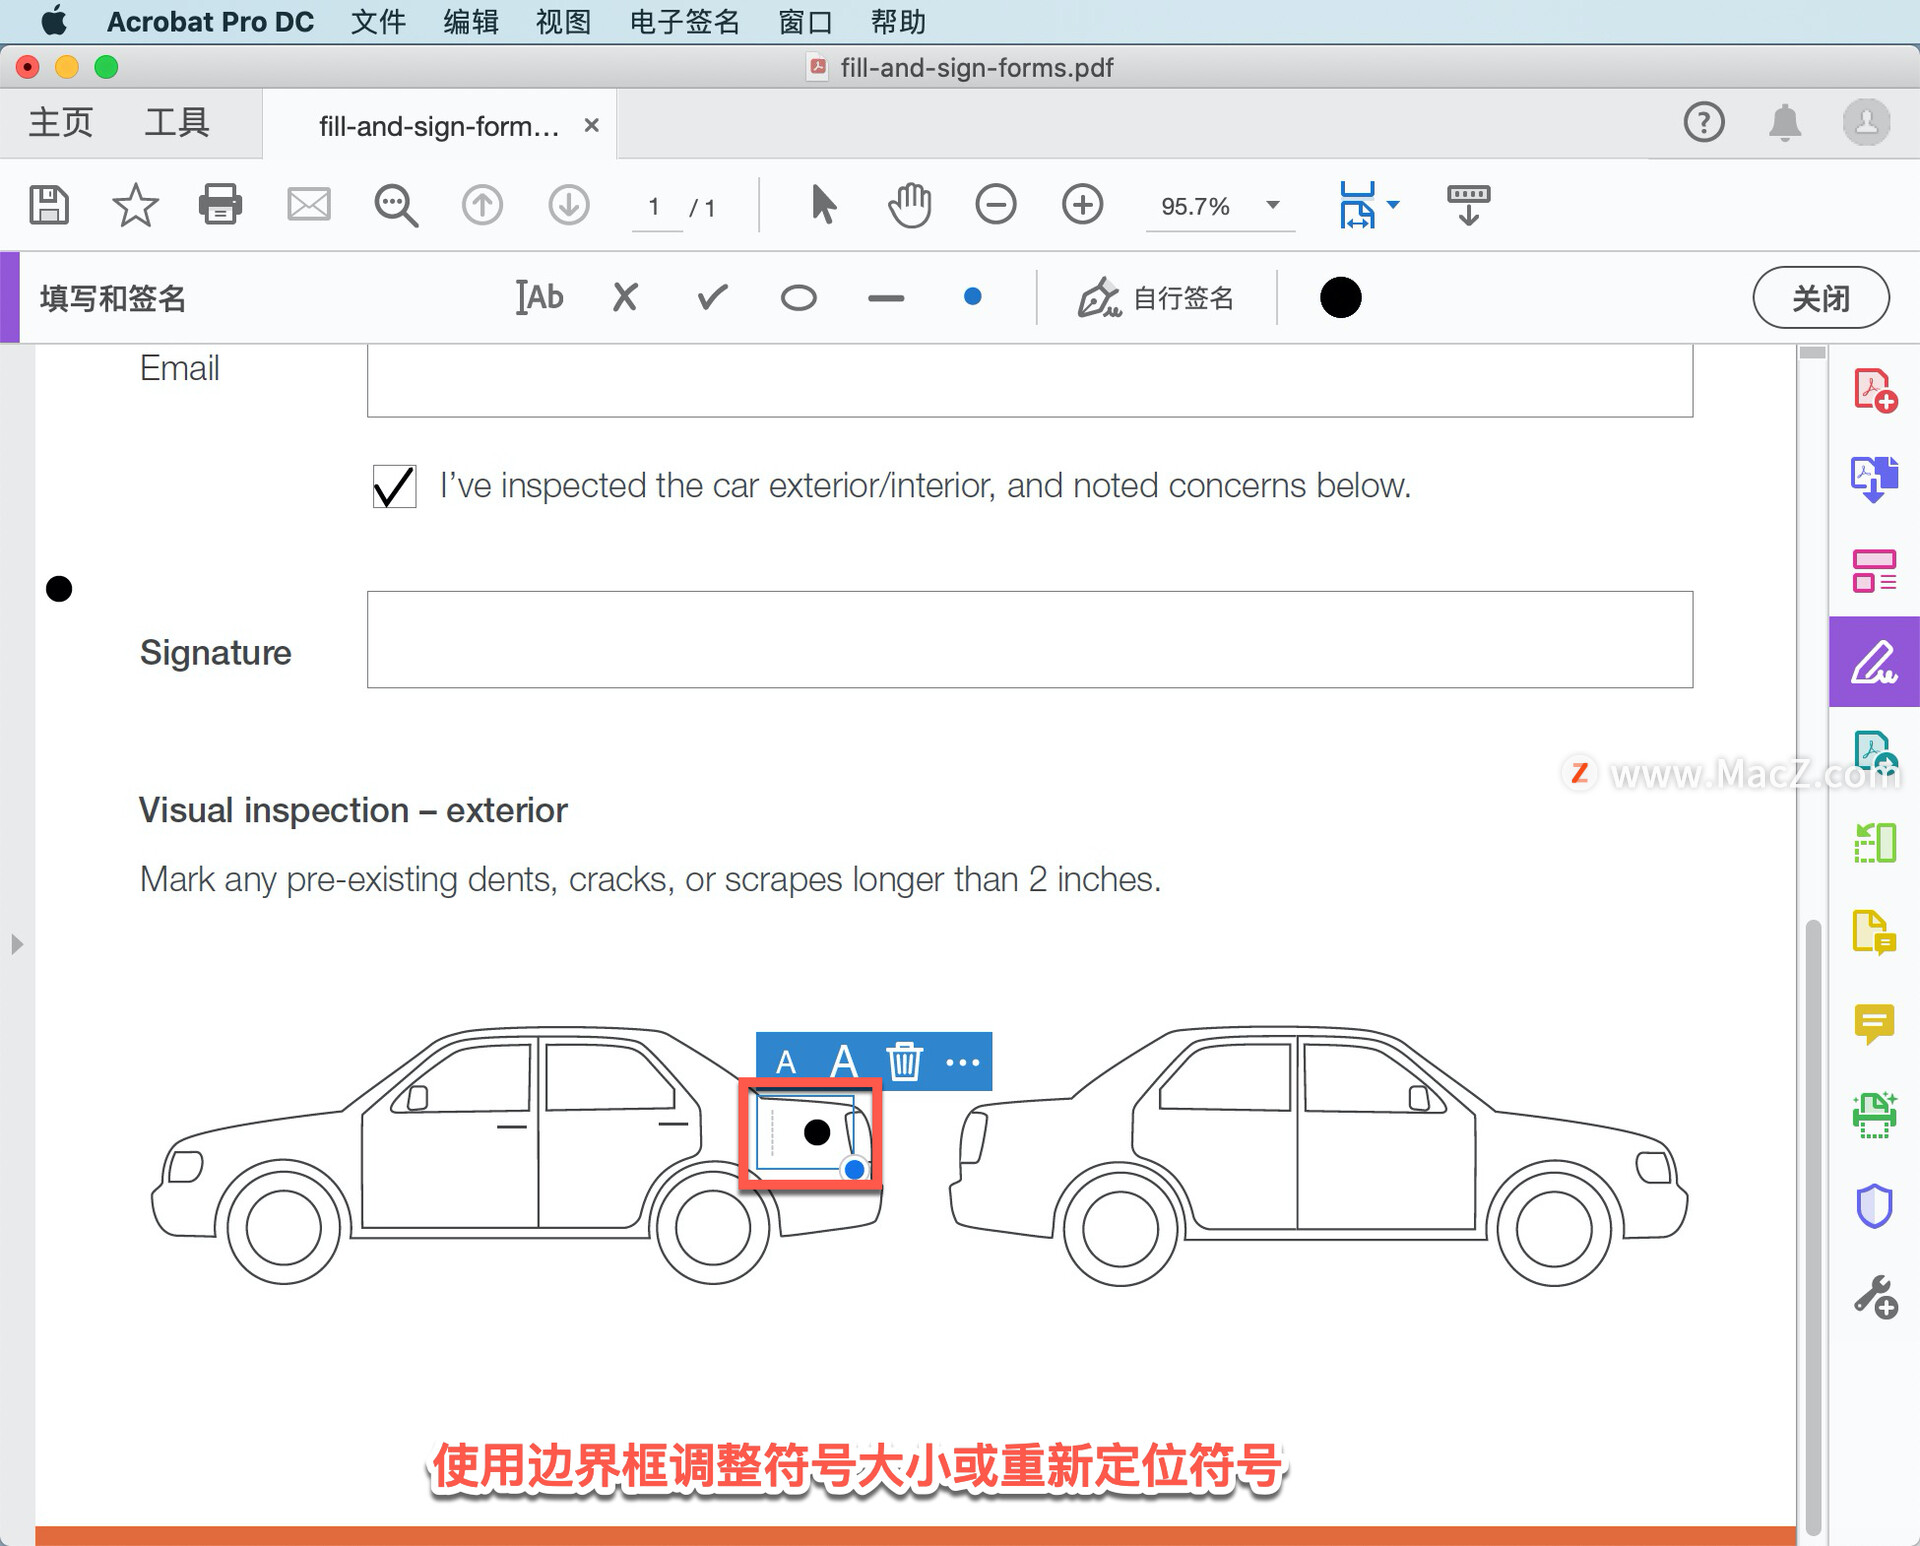Switch to the 工具 tab
This screenshot has height=1546, width=1920.
tap(176, 123)
